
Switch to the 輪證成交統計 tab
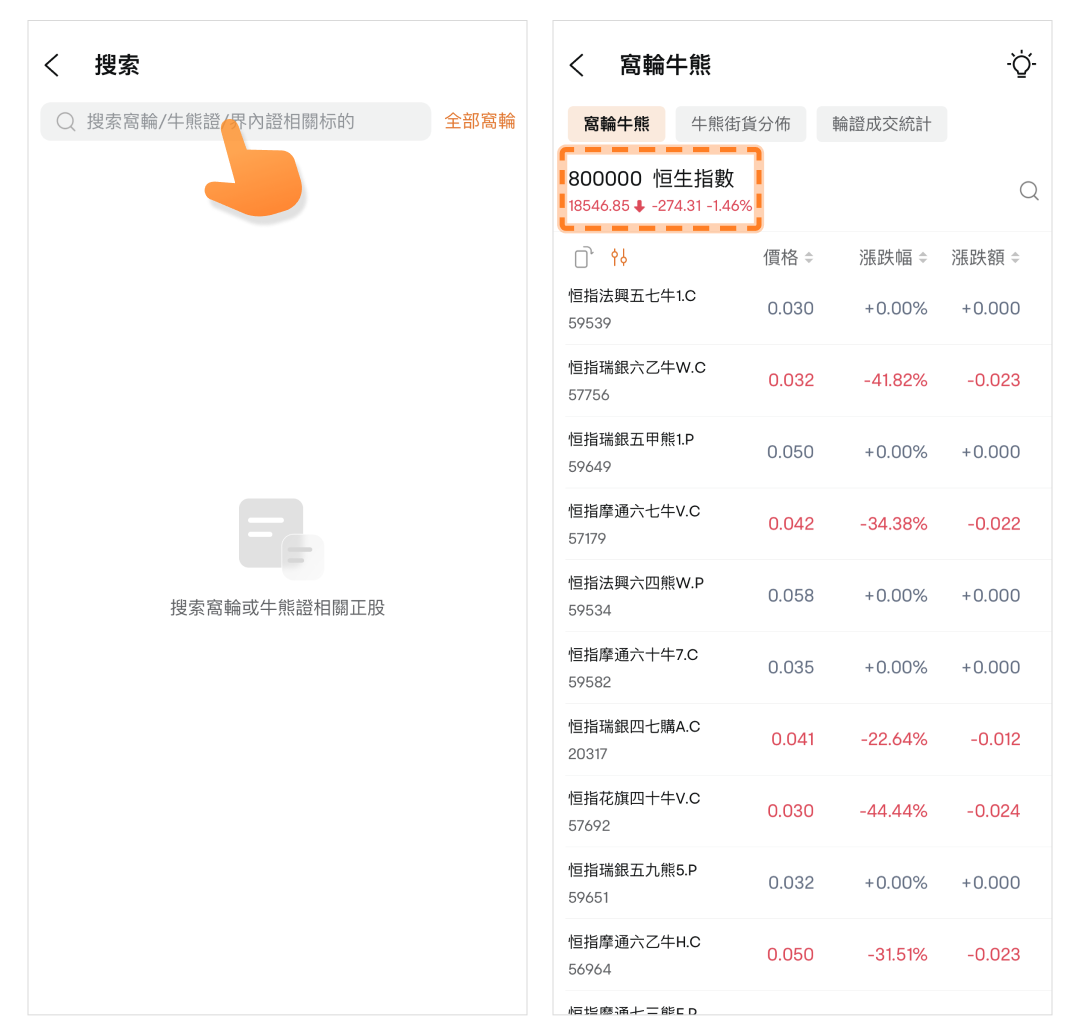point(881,124)
